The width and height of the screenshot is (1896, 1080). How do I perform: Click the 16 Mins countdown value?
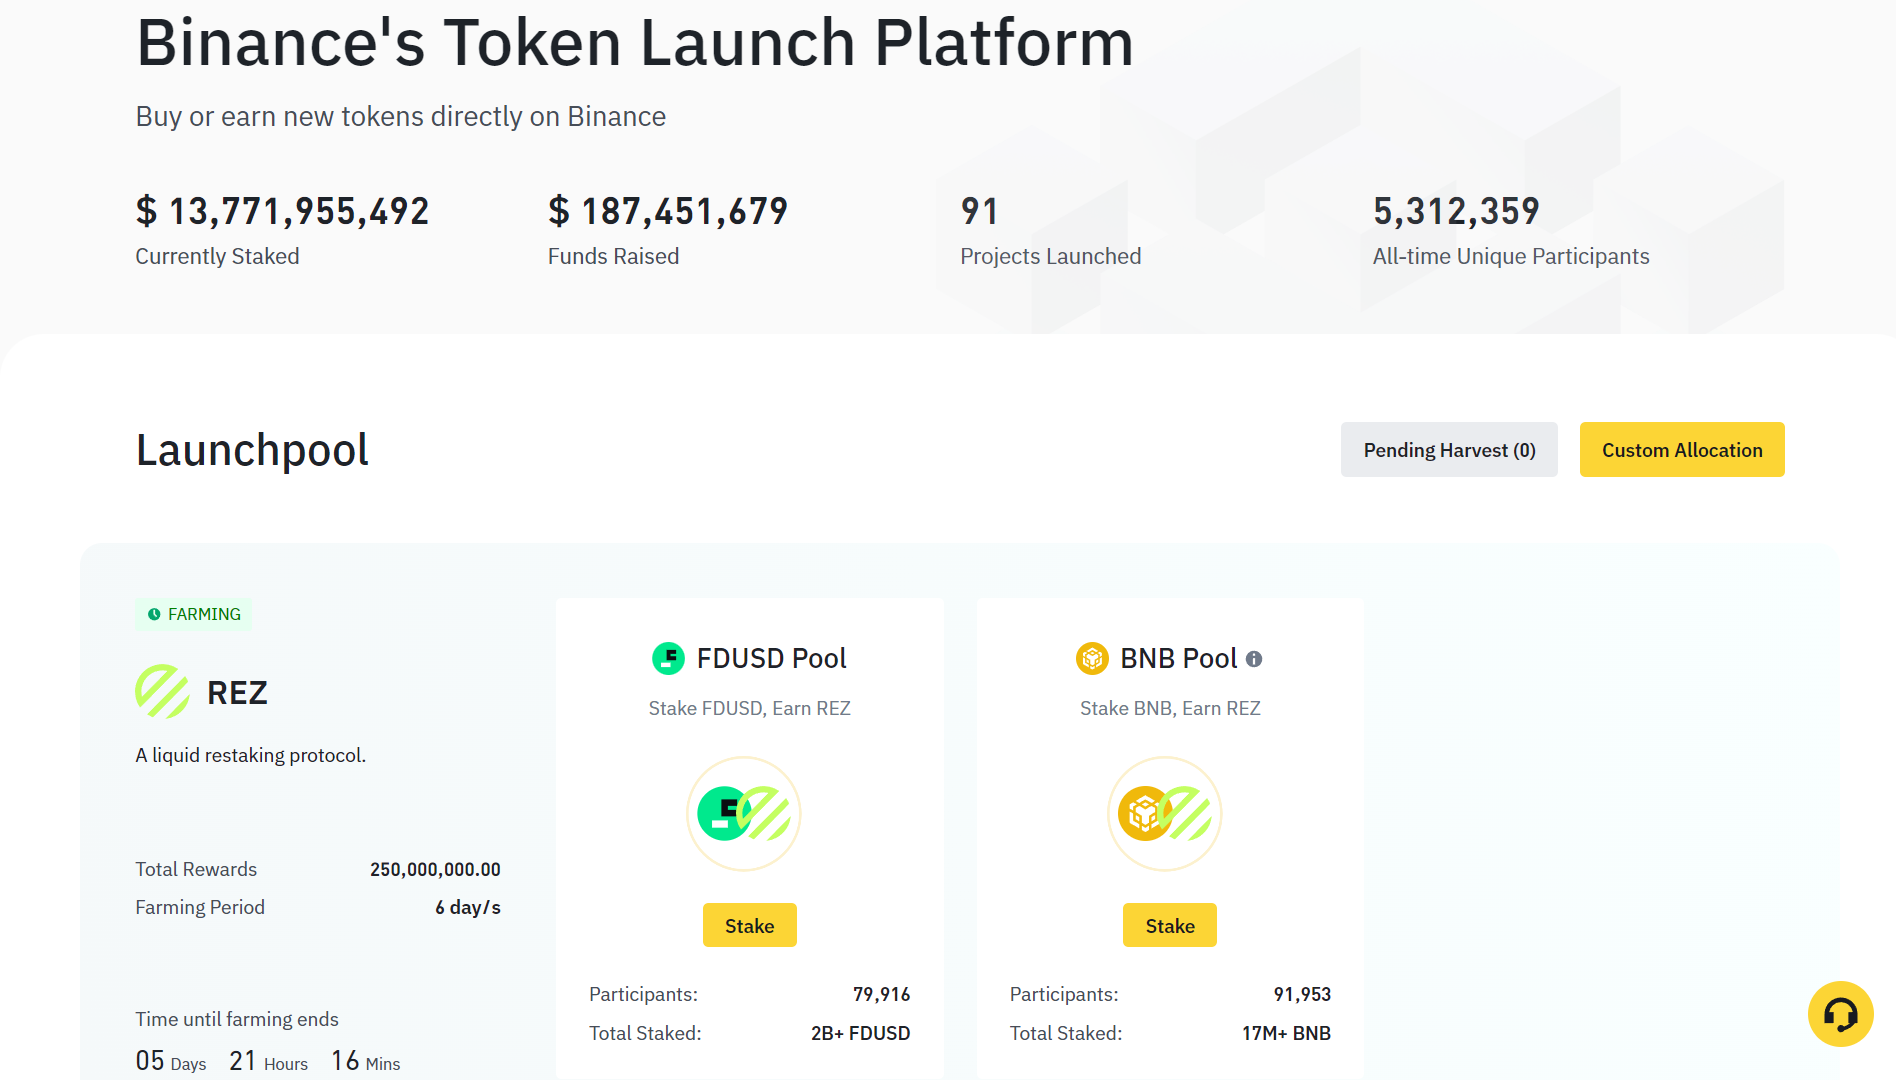coord(365,1060)
